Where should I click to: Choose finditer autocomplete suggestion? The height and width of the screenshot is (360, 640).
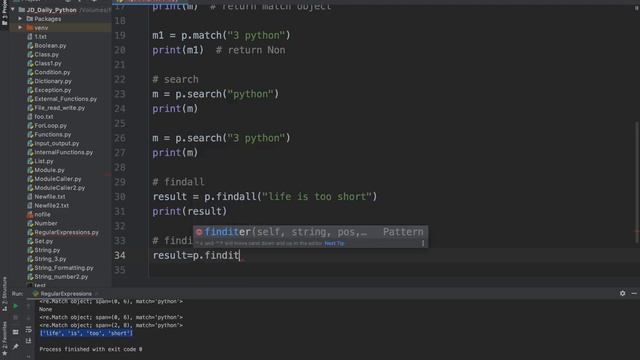pos(311,232)
